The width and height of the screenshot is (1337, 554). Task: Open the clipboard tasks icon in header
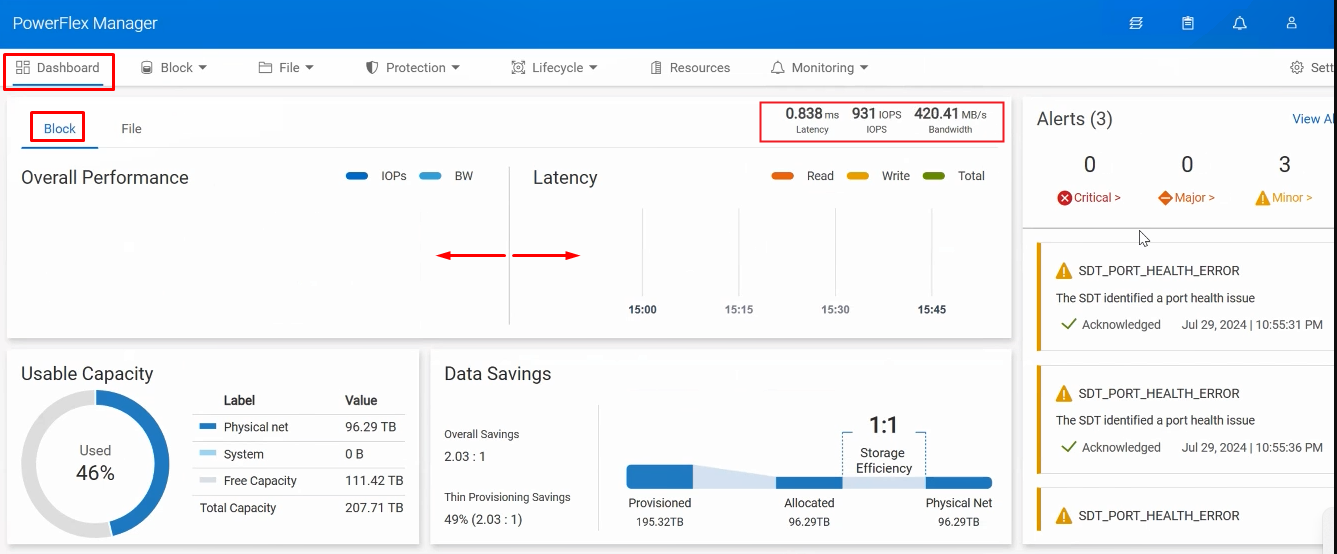pos(1188,23)
